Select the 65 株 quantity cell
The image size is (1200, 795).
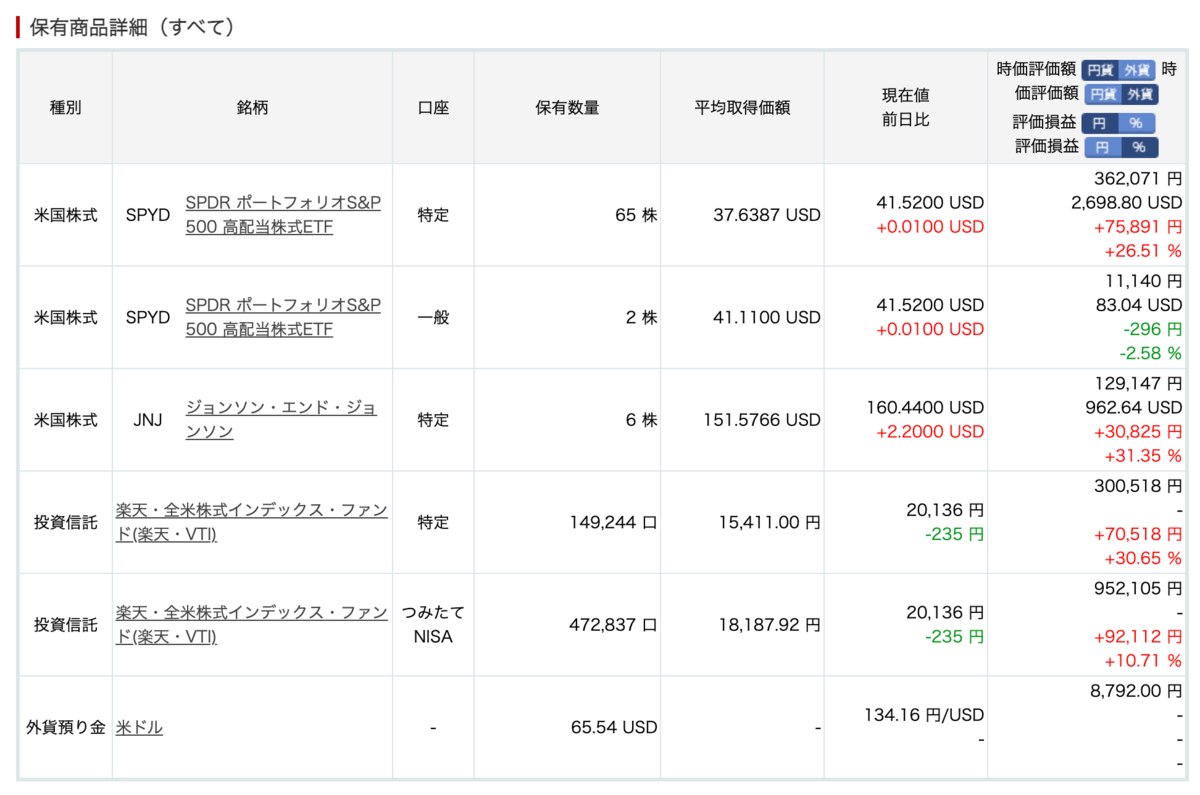[567, 215]
